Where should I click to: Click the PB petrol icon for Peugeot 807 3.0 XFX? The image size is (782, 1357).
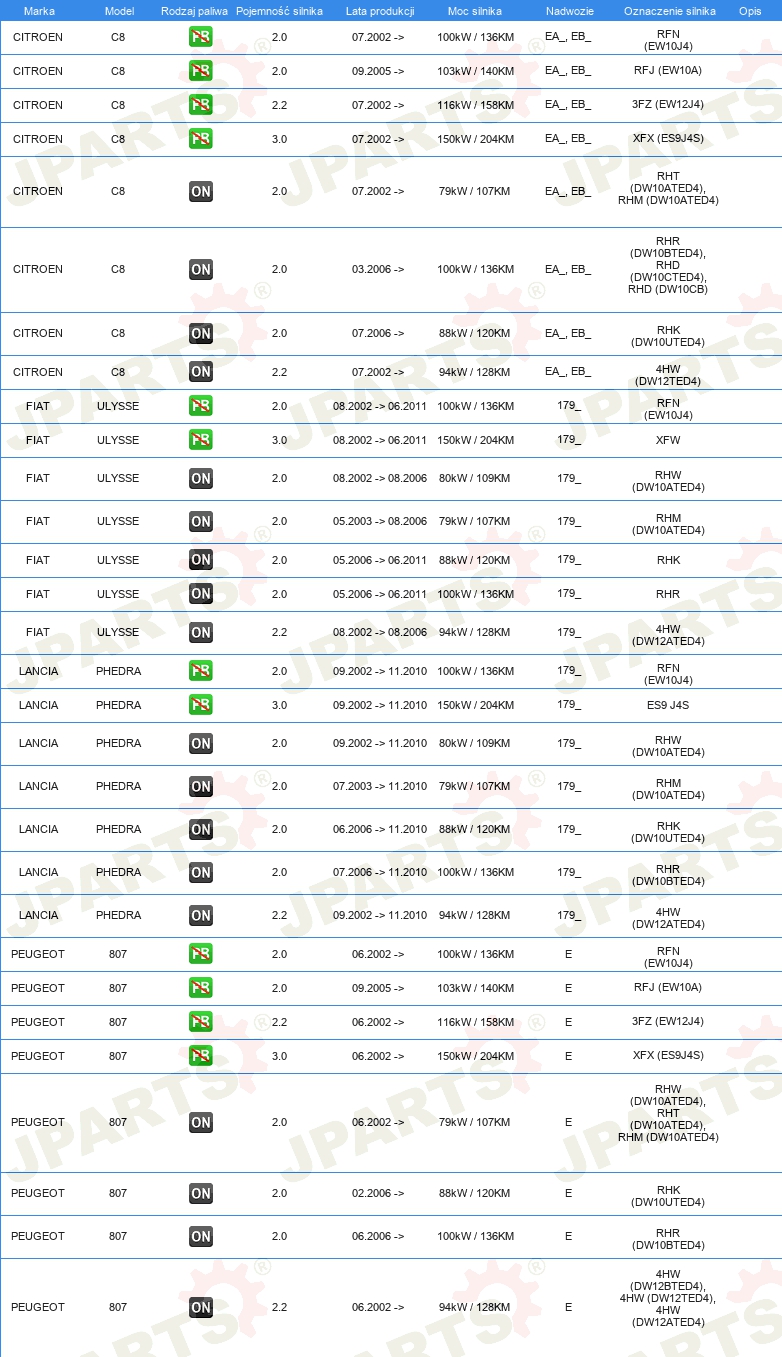tap(201, 1056)
